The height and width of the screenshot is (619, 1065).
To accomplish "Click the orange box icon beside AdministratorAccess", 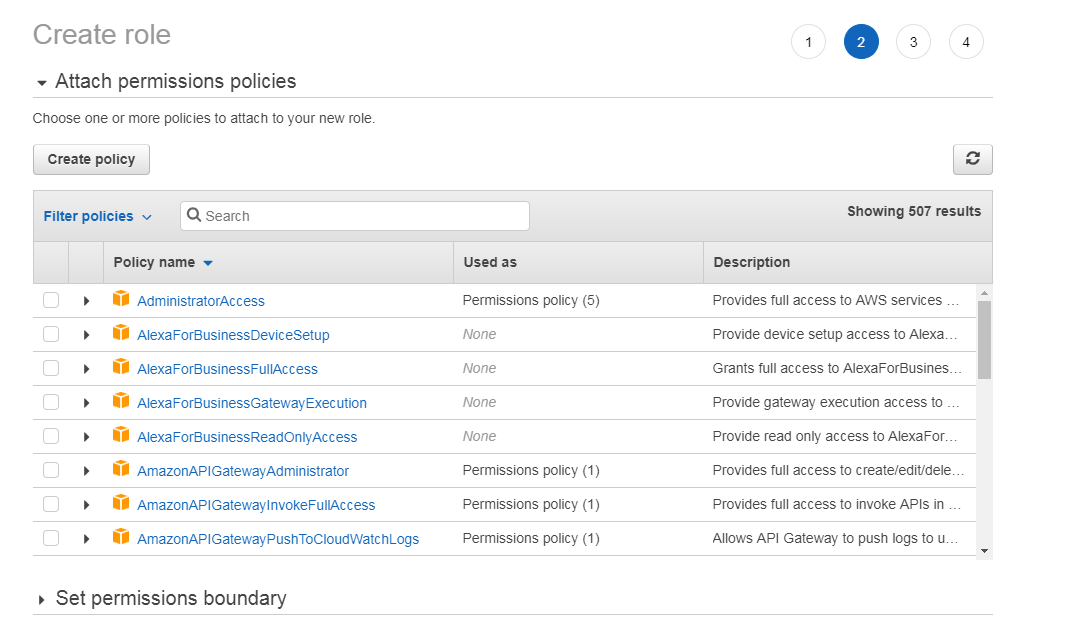I will click(x=121, y=299).
